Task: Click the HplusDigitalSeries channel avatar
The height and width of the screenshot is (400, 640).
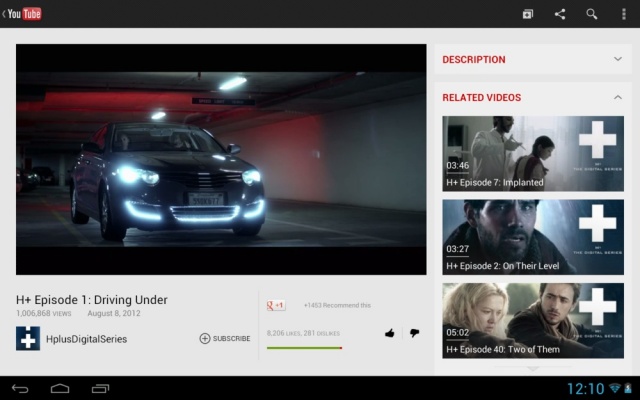Action: 28,338
